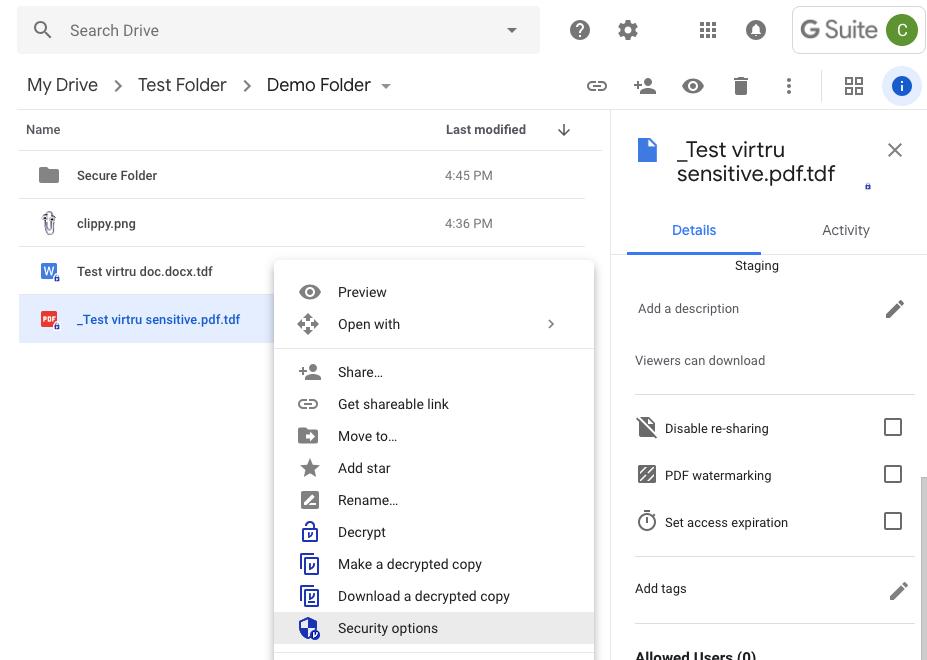Select the Secure Folder row
Viewport: 927px width, 660px height.
click(x=302, y=175)
